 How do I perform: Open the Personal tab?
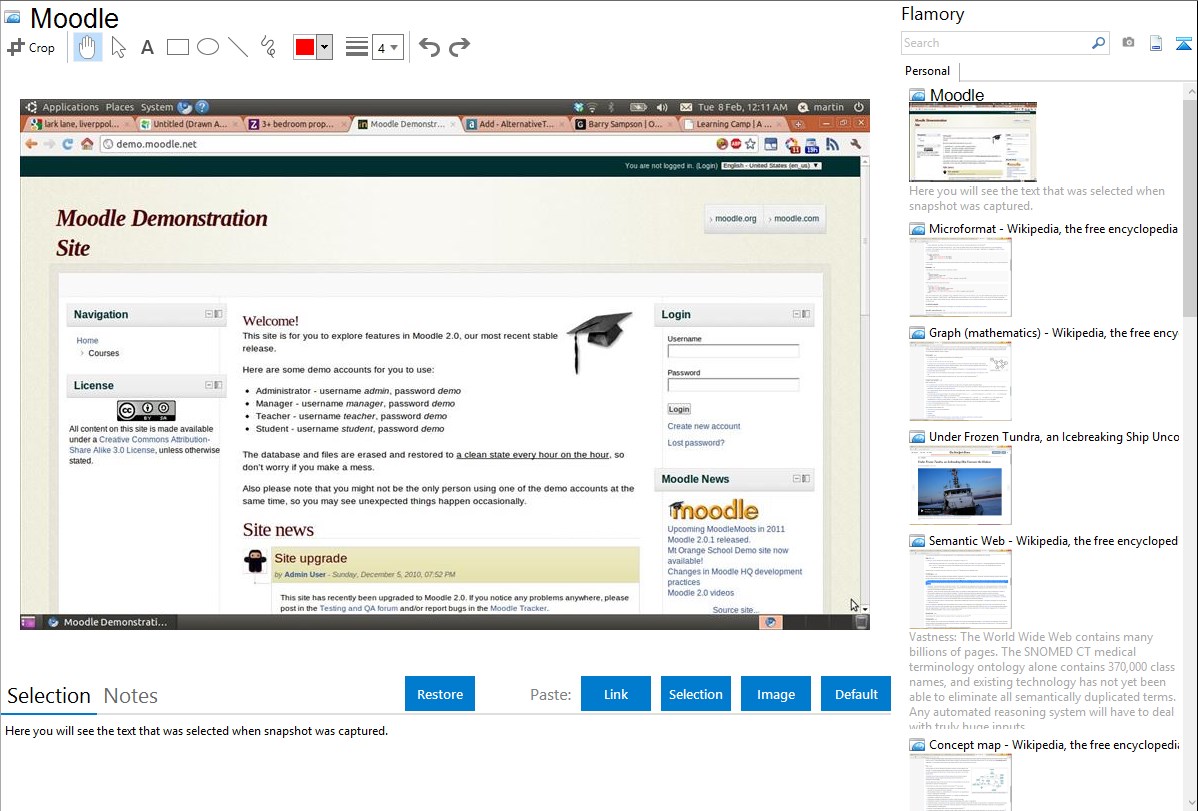tap(927, 71)
